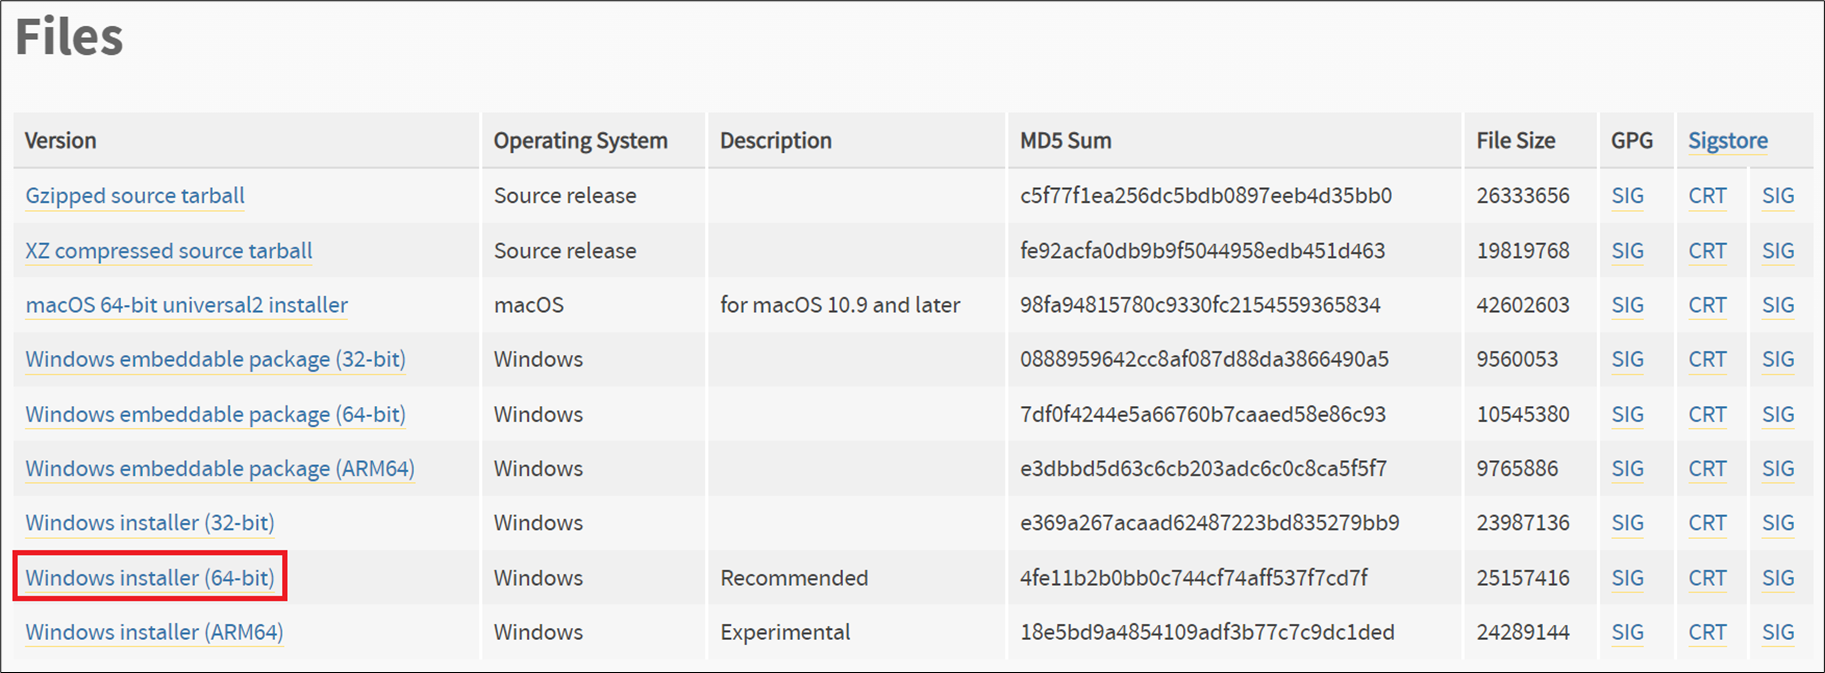Get Sigstore CRT for Windows installer (64-bit)

point(1708,578)
